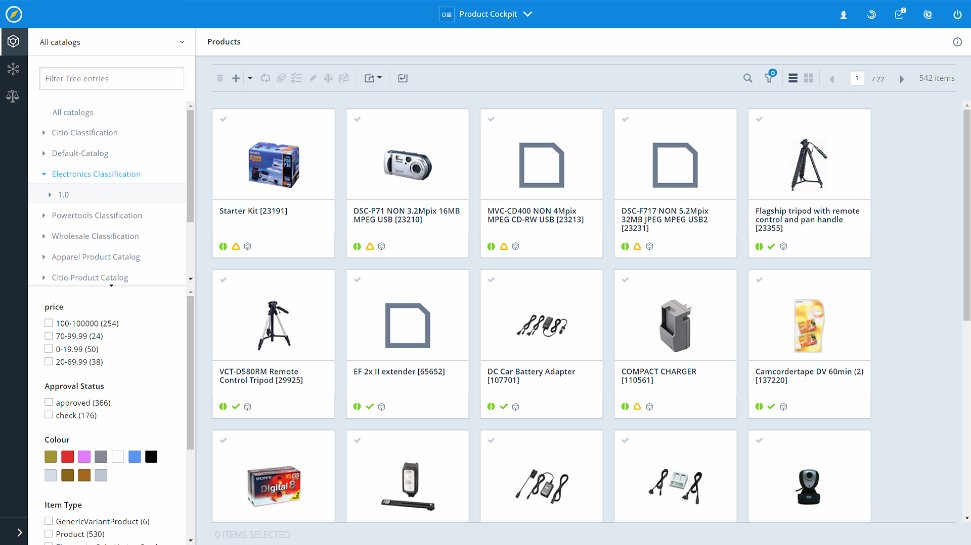The image size is (971, 545).
Task: Click the compare scales toolbar icon
Action: coord(328,78)
